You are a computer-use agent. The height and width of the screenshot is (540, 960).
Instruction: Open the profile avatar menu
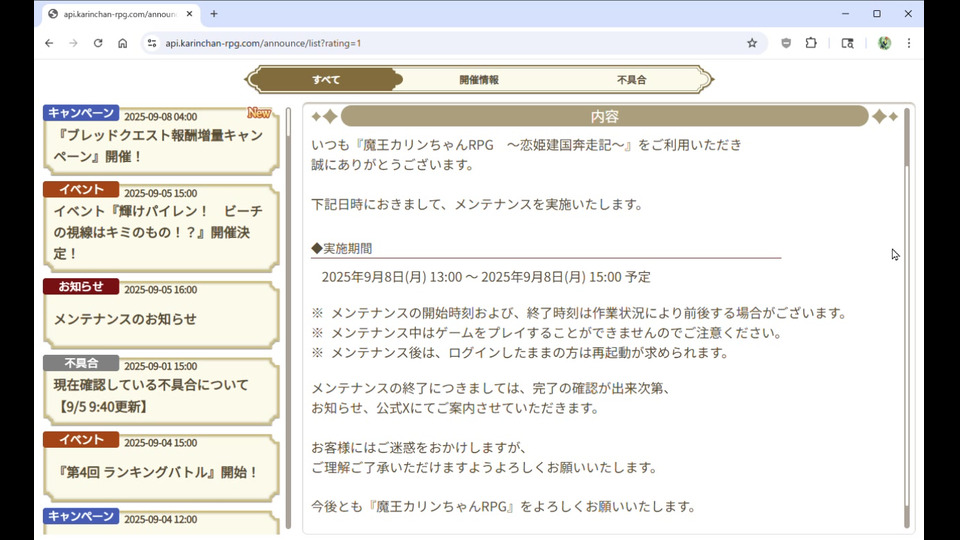click(x=884, y=43)
